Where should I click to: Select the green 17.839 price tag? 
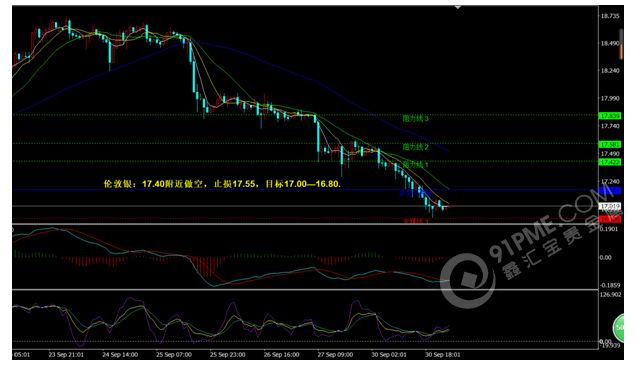point(610,116)
